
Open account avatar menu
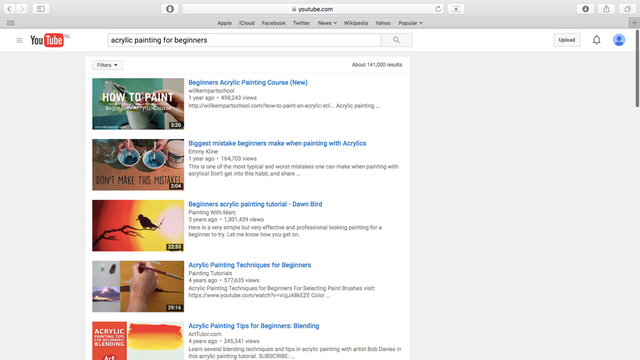click(619, 40)
